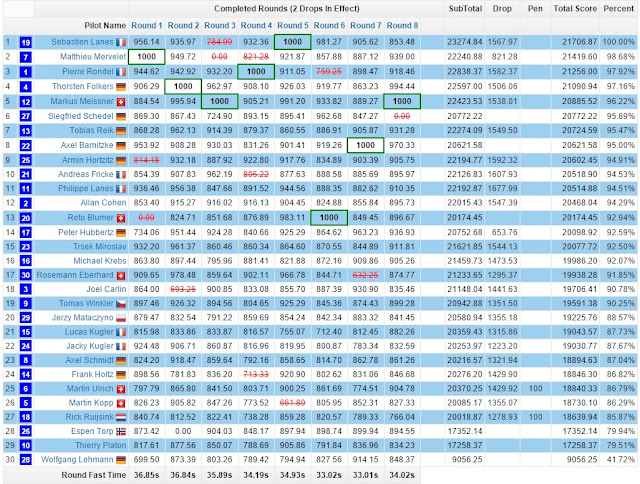
Task: Open the Round 8 column header link
Action: point(402,25)
